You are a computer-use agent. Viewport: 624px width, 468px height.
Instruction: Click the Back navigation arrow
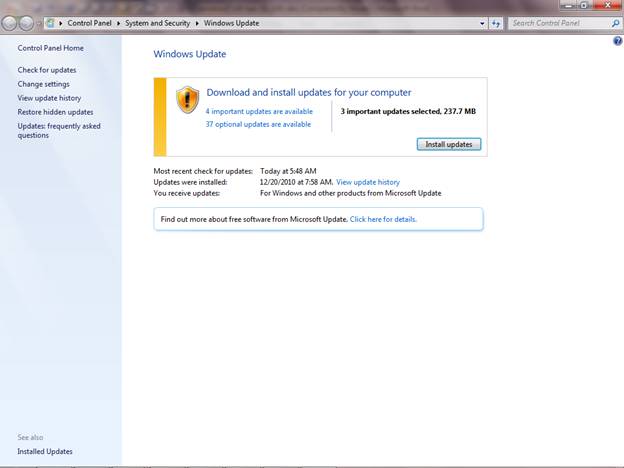coord(9,23)
